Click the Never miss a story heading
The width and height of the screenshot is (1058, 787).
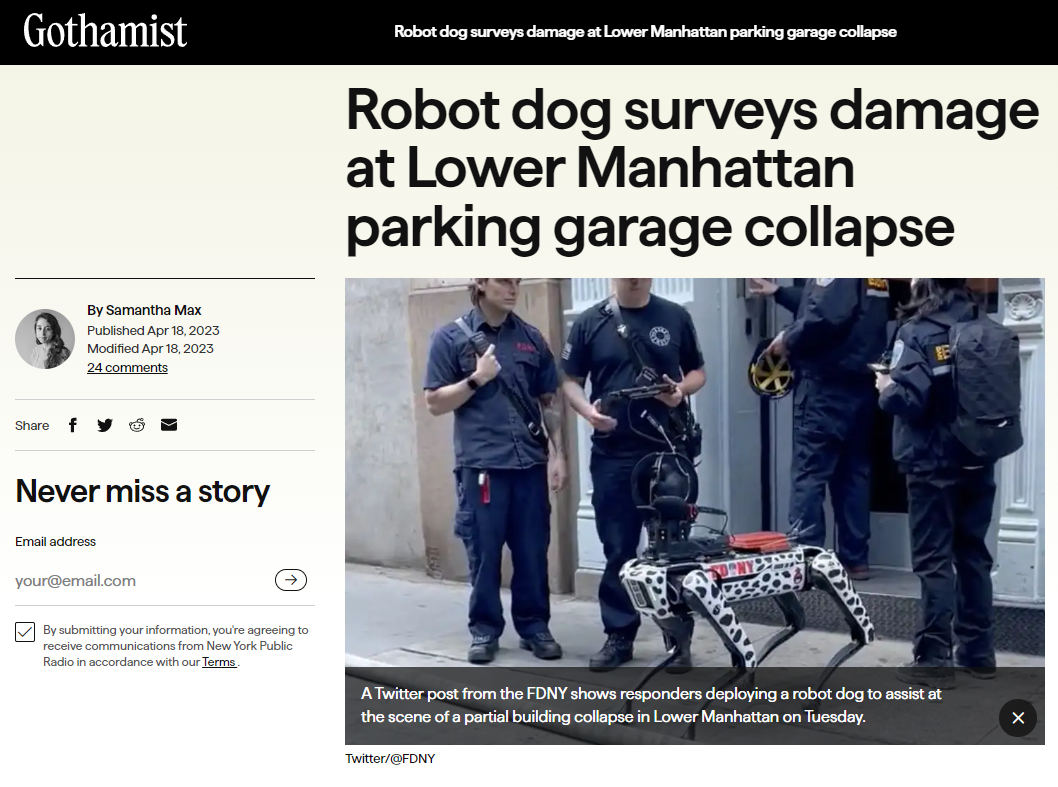pos(142,491)
